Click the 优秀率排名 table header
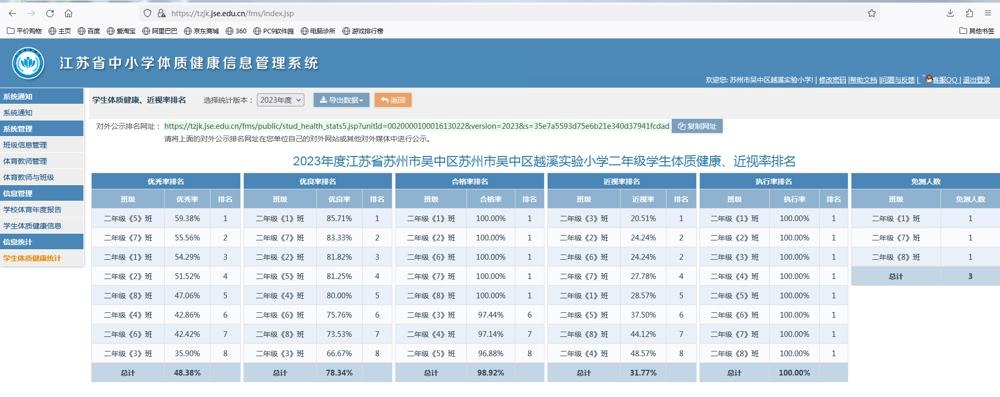Viewport: 1000px width, 397px height. pyautogui.click(x=166, y=181)
